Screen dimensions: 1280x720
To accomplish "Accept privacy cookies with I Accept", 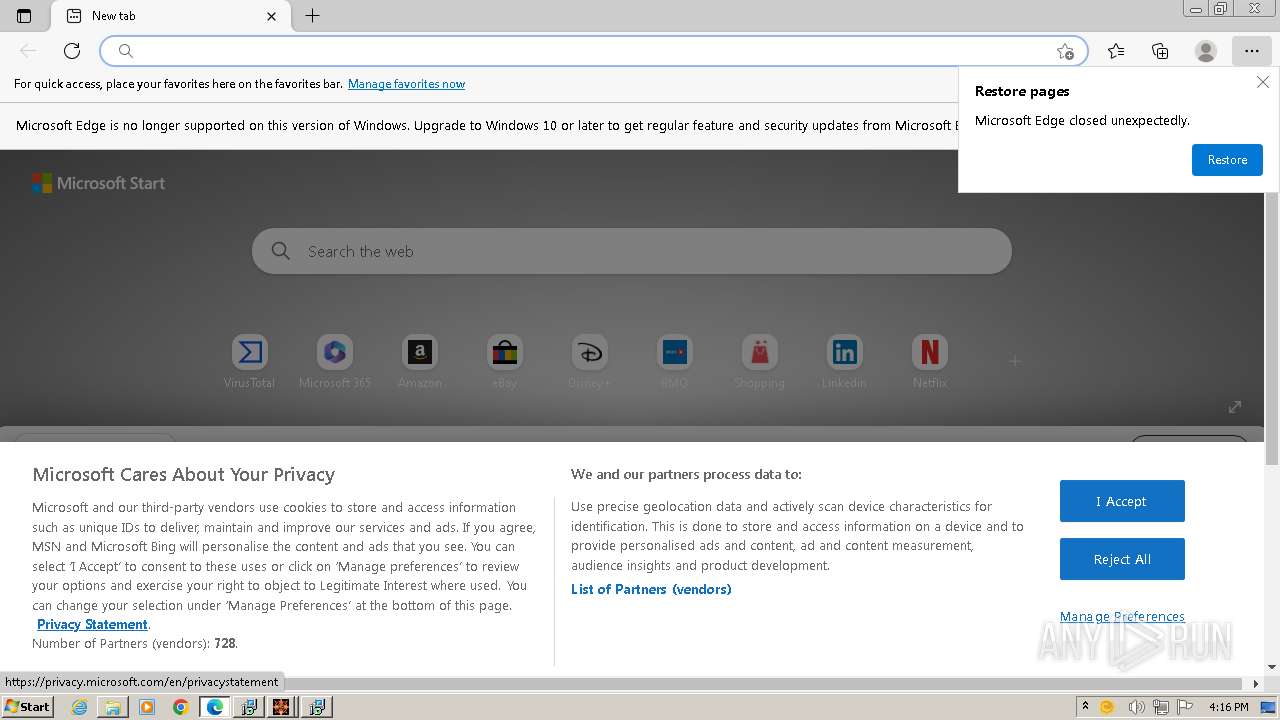I will (1122, 501).
